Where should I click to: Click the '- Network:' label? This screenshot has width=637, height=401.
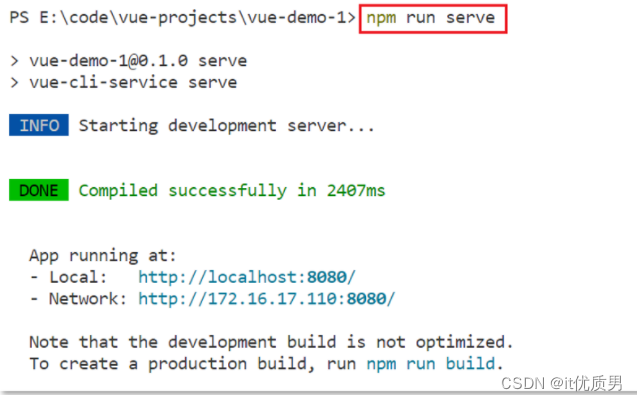[78, 299]
